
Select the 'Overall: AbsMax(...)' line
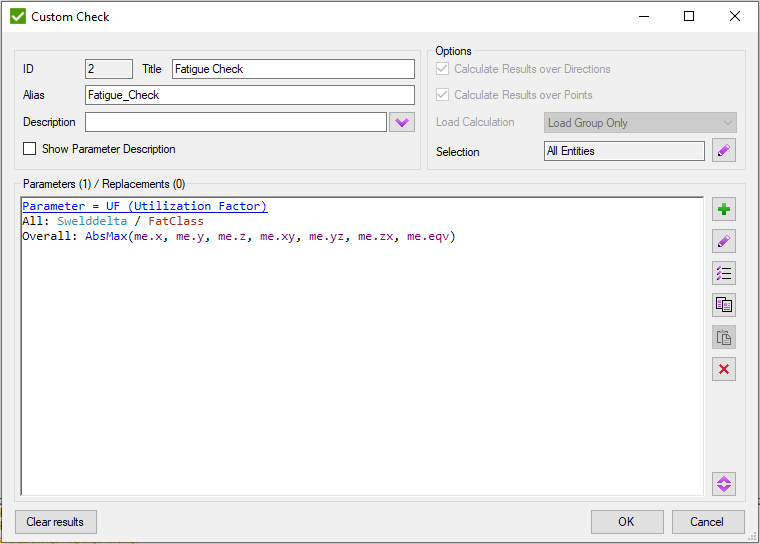click(239, 237)
